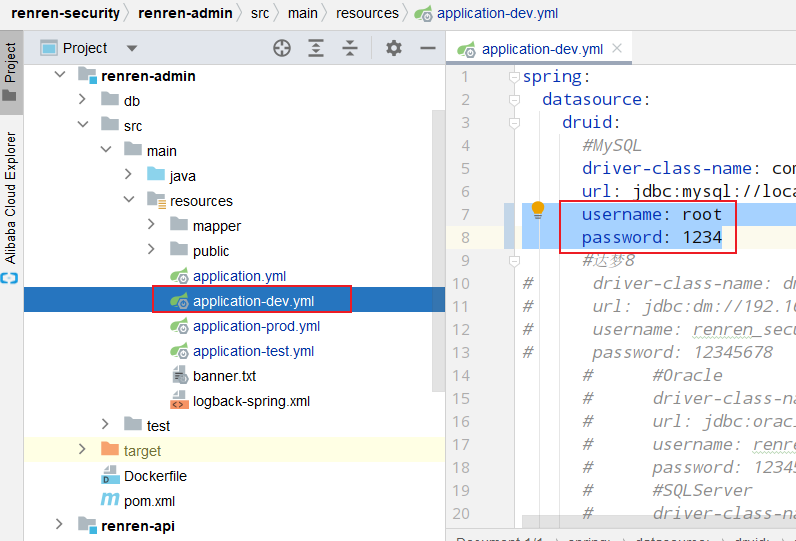This screenshot has height=541, width=796.
Task: Click src in the breadcrumb path
Action: [260, 13]
